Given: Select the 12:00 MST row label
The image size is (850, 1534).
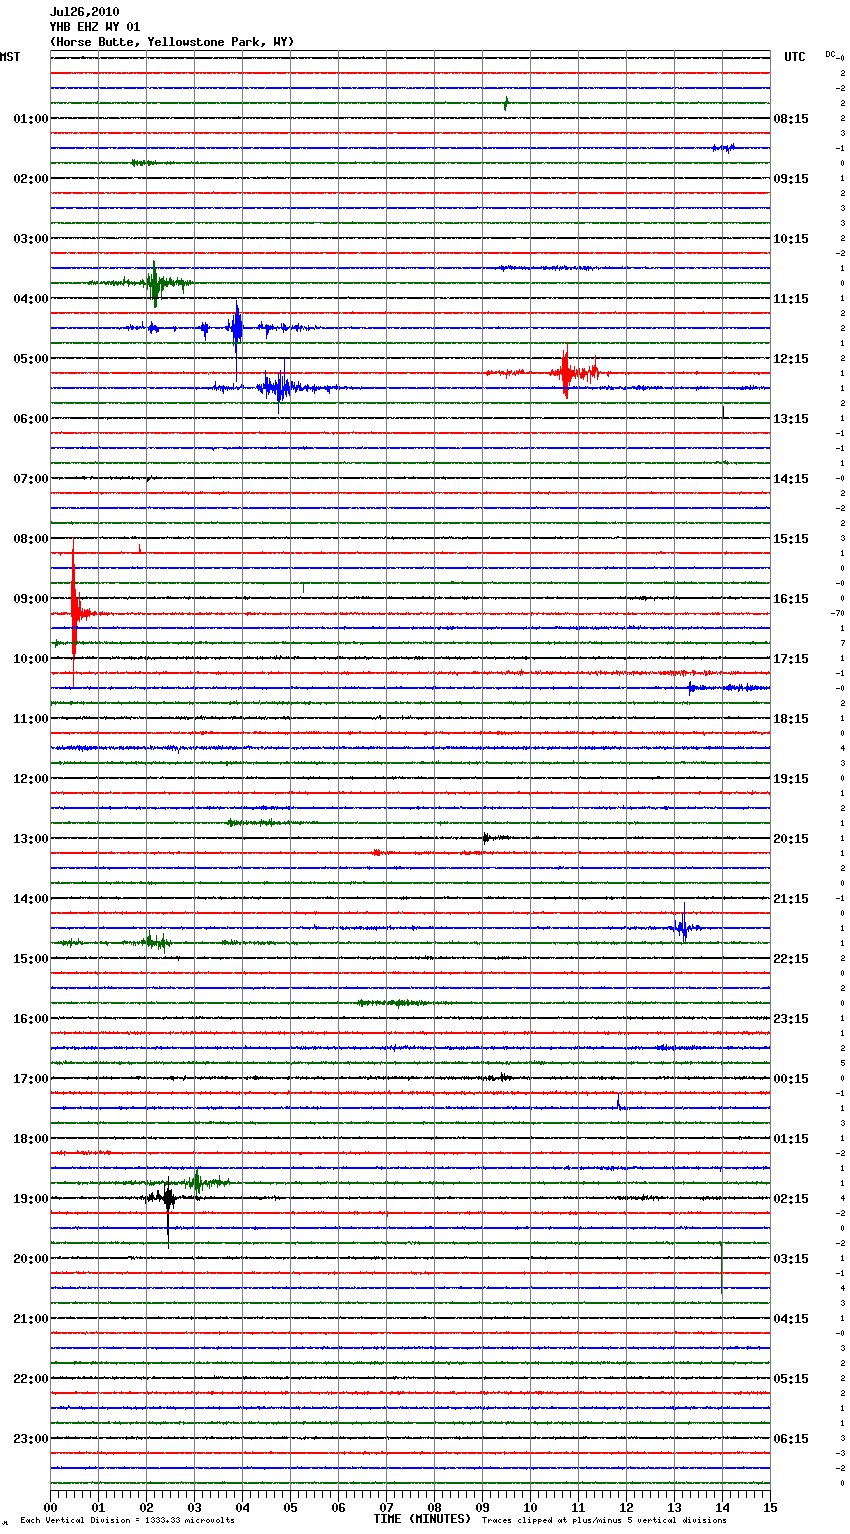Looking at the screenshot, I should pyautogui.click(x=31, y=779).
